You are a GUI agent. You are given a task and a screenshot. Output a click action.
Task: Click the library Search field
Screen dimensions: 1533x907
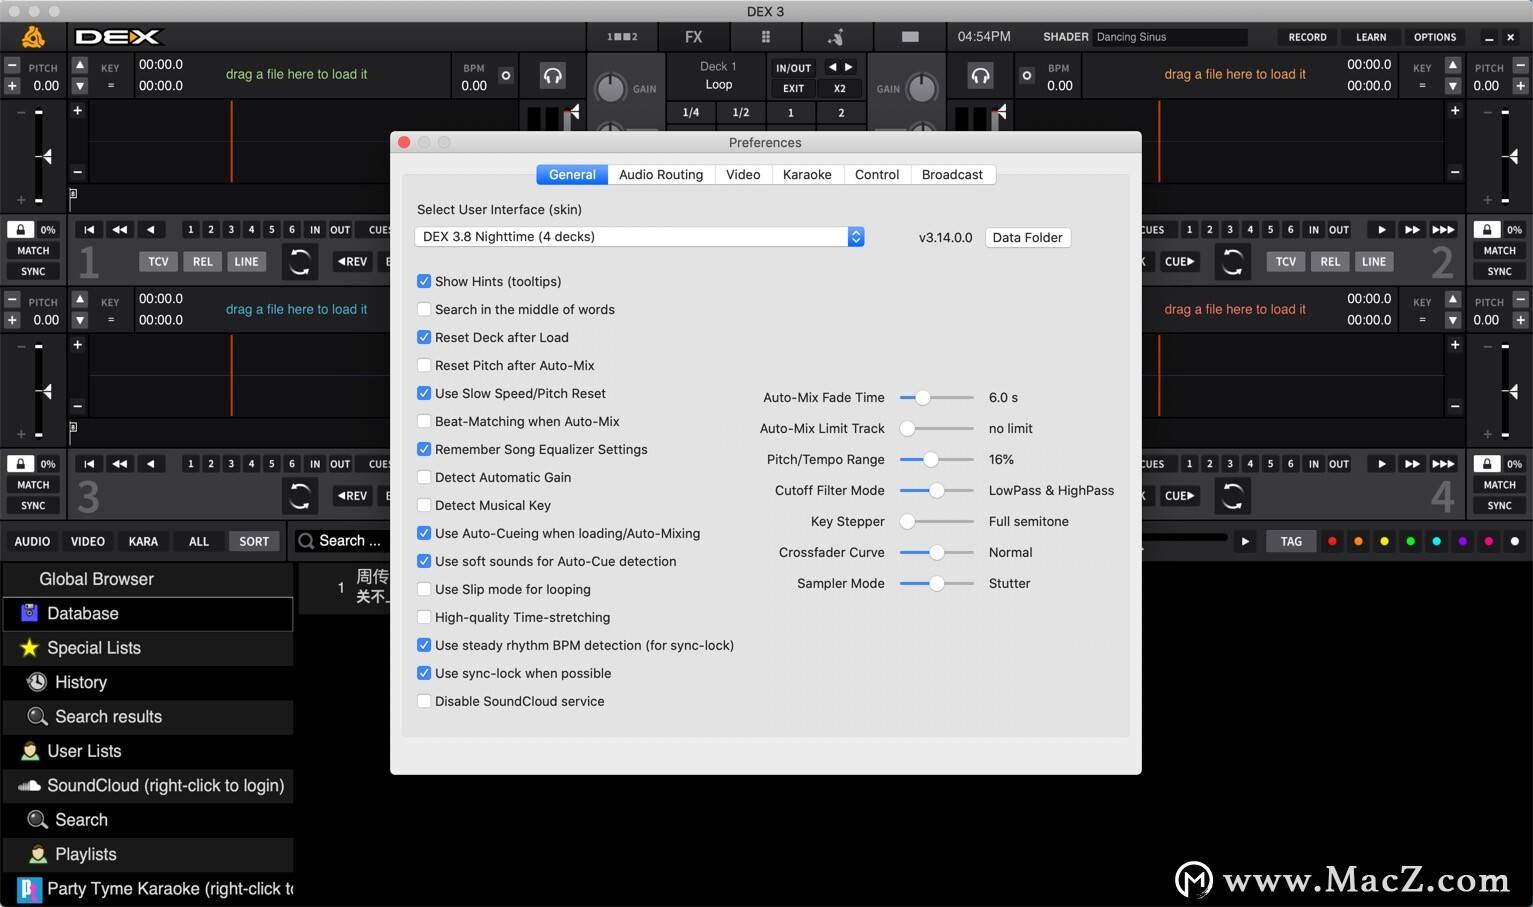click(x=341, y=541)
